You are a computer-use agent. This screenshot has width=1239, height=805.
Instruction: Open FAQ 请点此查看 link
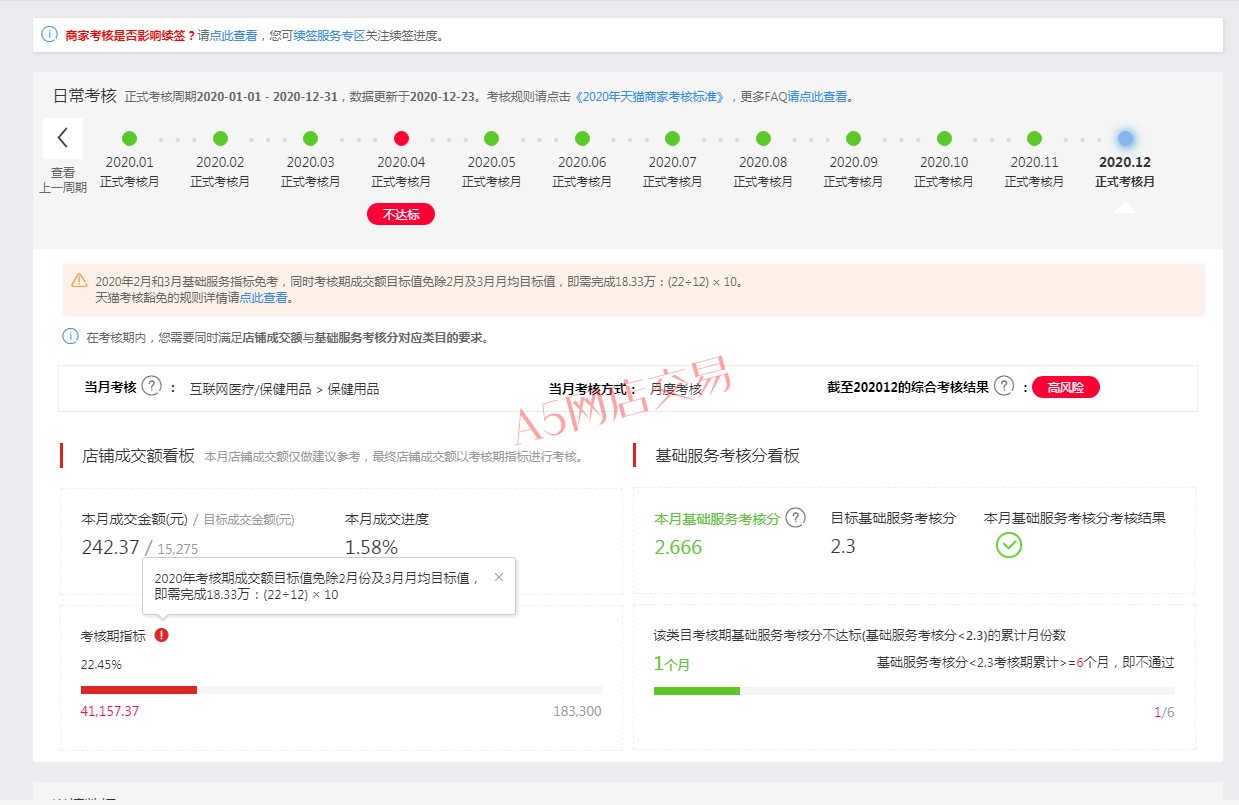[817, 97]
